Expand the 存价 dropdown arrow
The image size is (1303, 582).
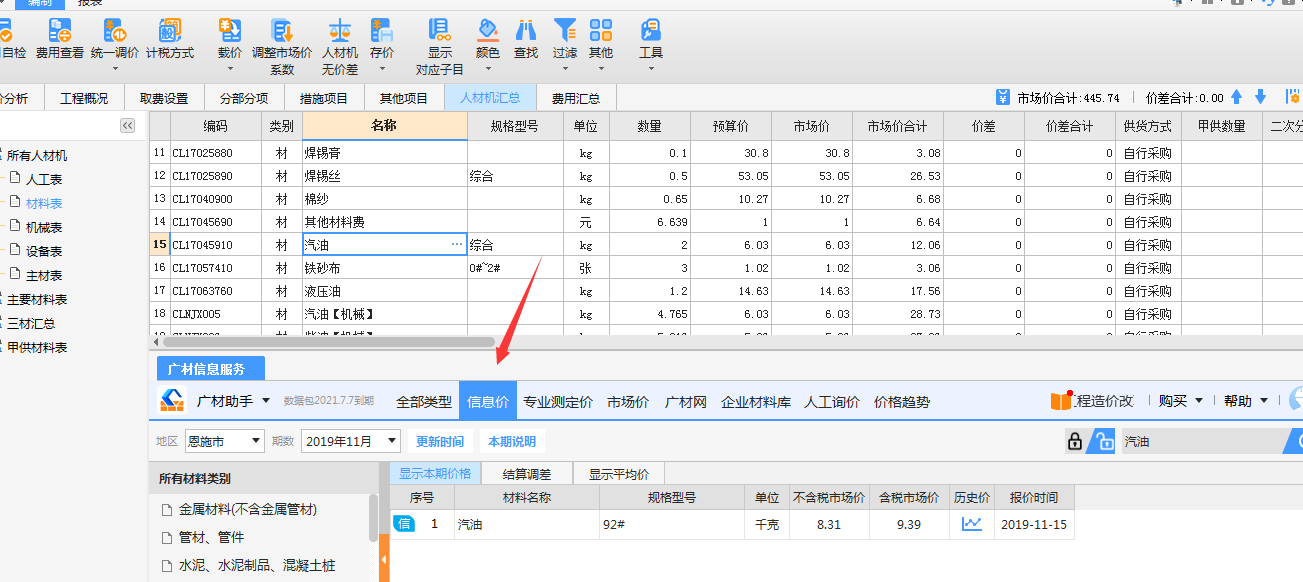click(382, 69)
